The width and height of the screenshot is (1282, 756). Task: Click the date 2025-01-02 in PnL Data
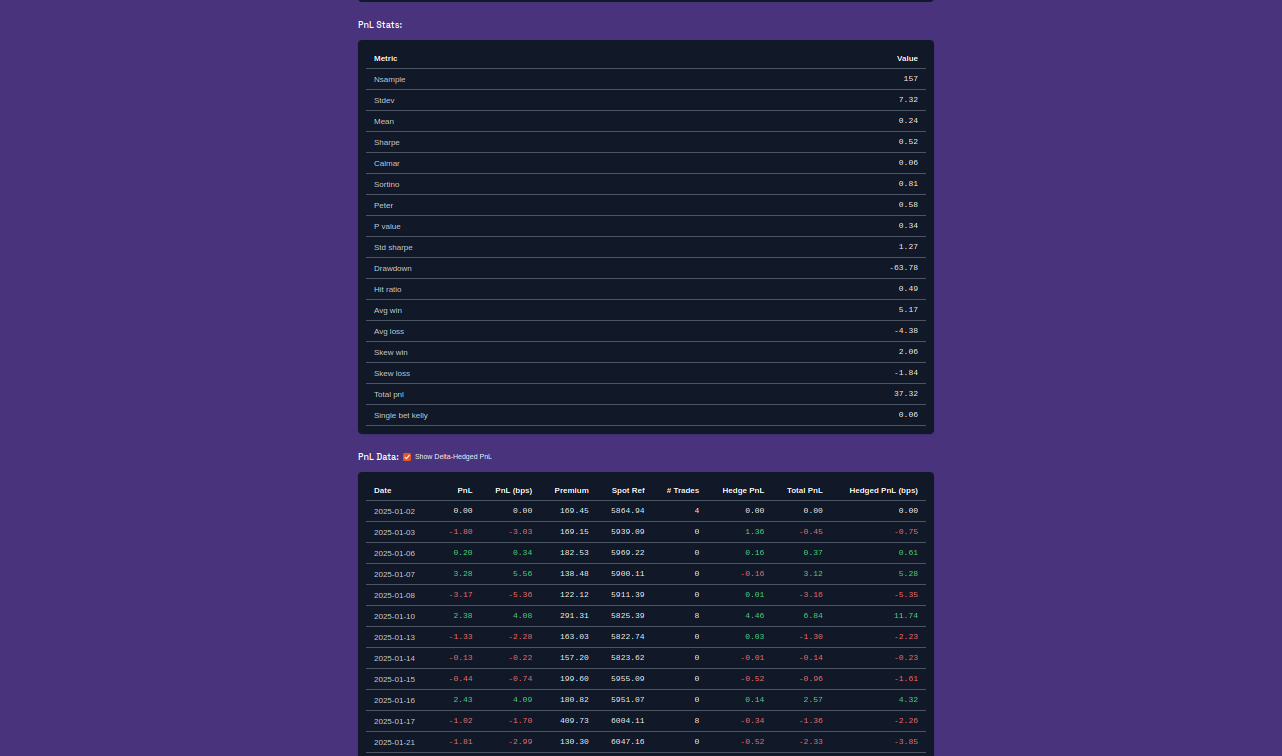click(x=394, y=511)
